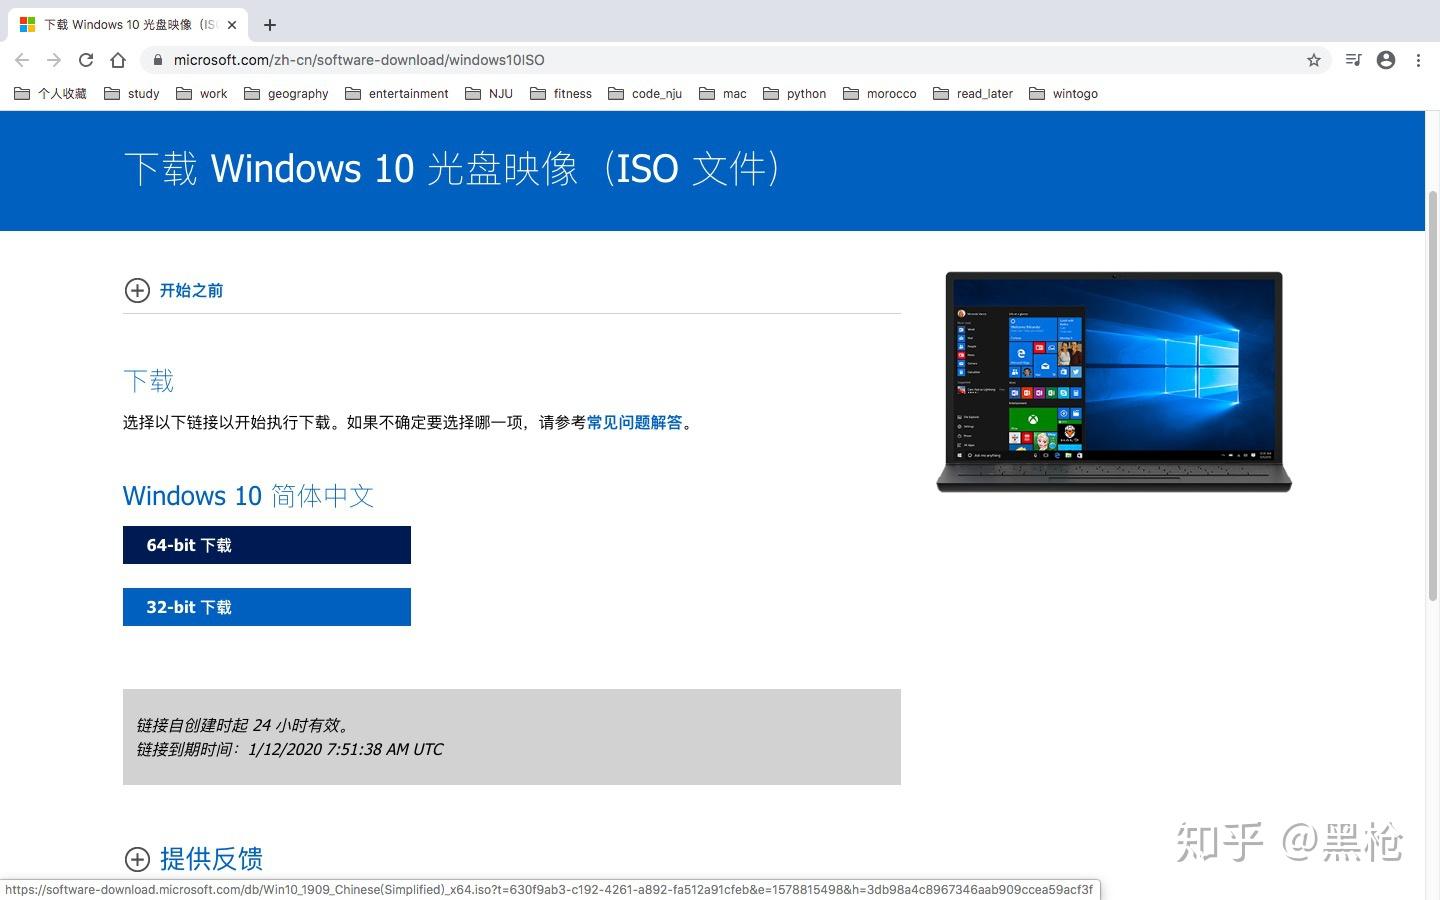Click the 32-bit 下载 button
This screenshot has height=900, width=1440.
(266, 607)
